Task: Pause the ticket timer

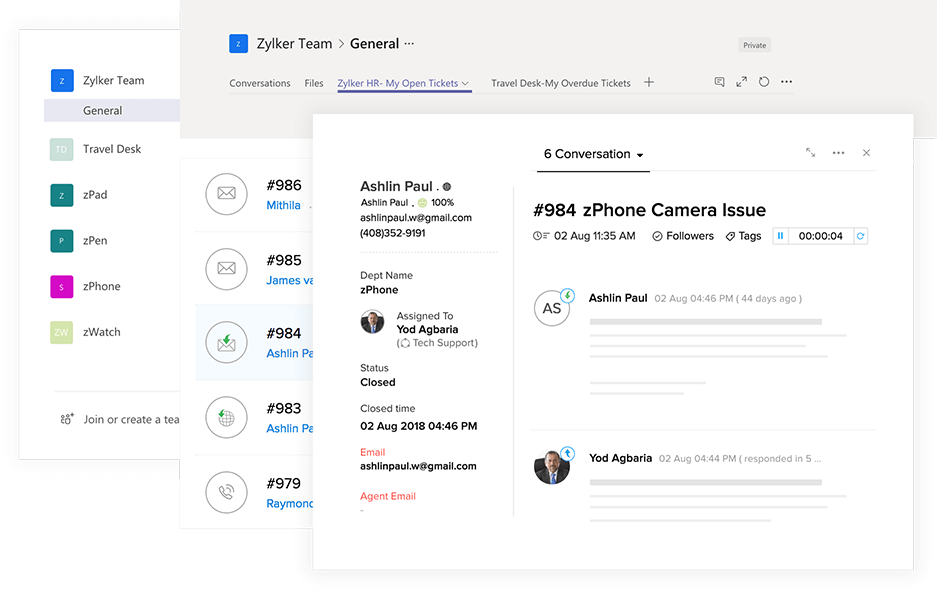Action: 780,236
